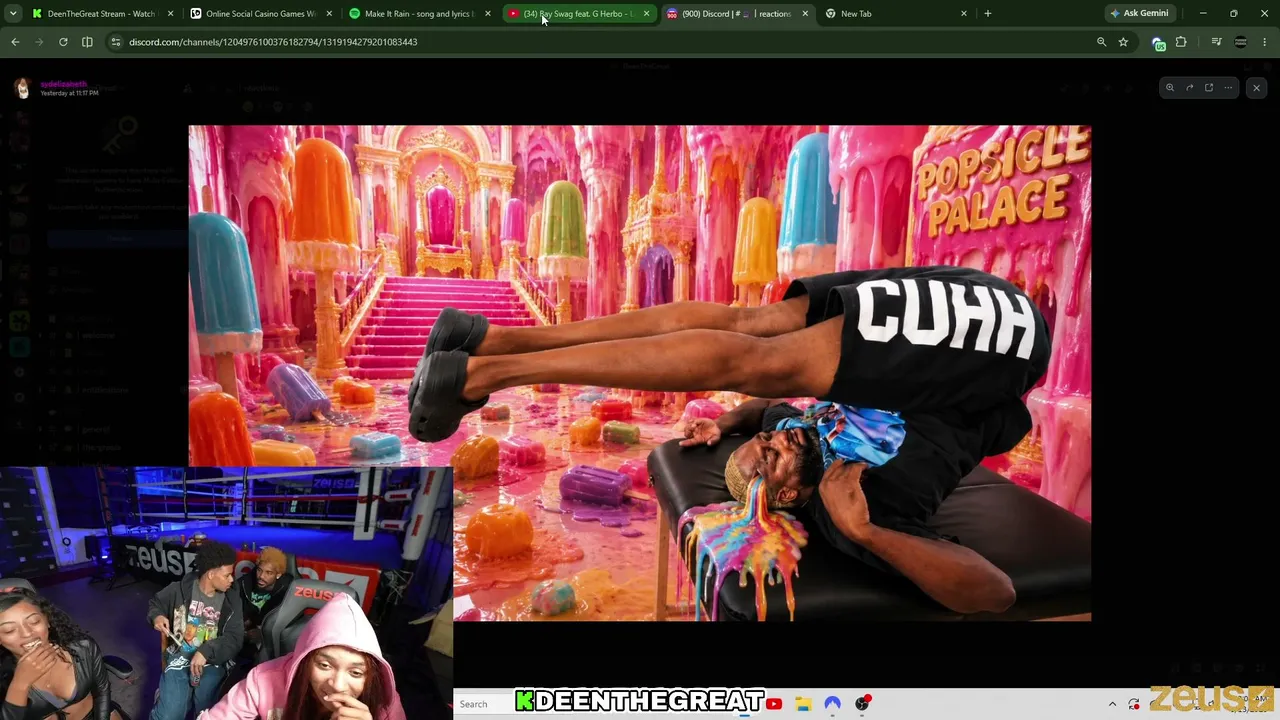Open the image in browser
This screenshot has width=1280, height=720.
click(x=1208, y=88)
